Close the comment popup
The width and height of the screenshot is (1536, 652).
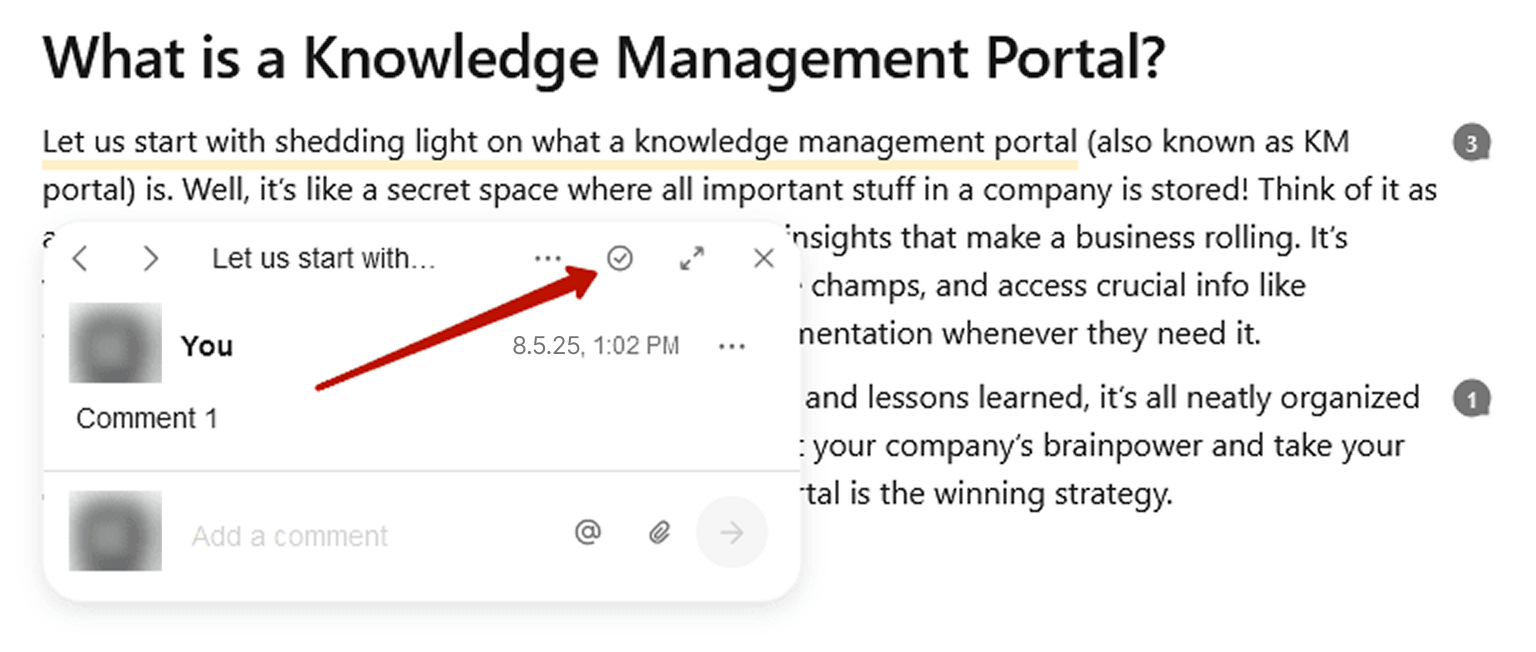pos(764,259)
